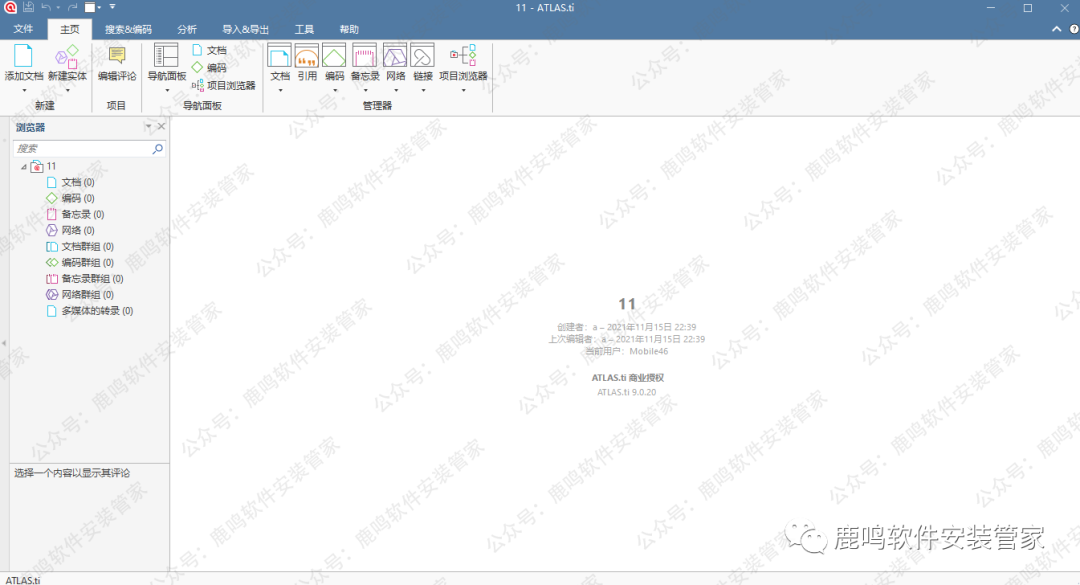1080x585 pixels.
Task: Click the search magnifier in the 浏览器 panel
Action: (157, 148)
